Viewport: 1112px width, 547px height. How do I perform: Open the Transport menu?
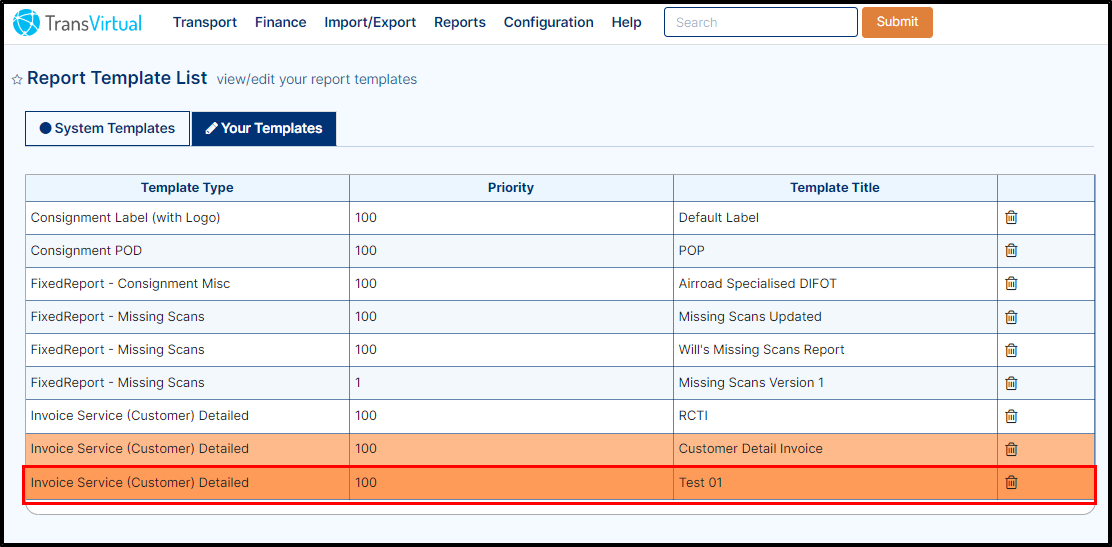pos(205,22)
